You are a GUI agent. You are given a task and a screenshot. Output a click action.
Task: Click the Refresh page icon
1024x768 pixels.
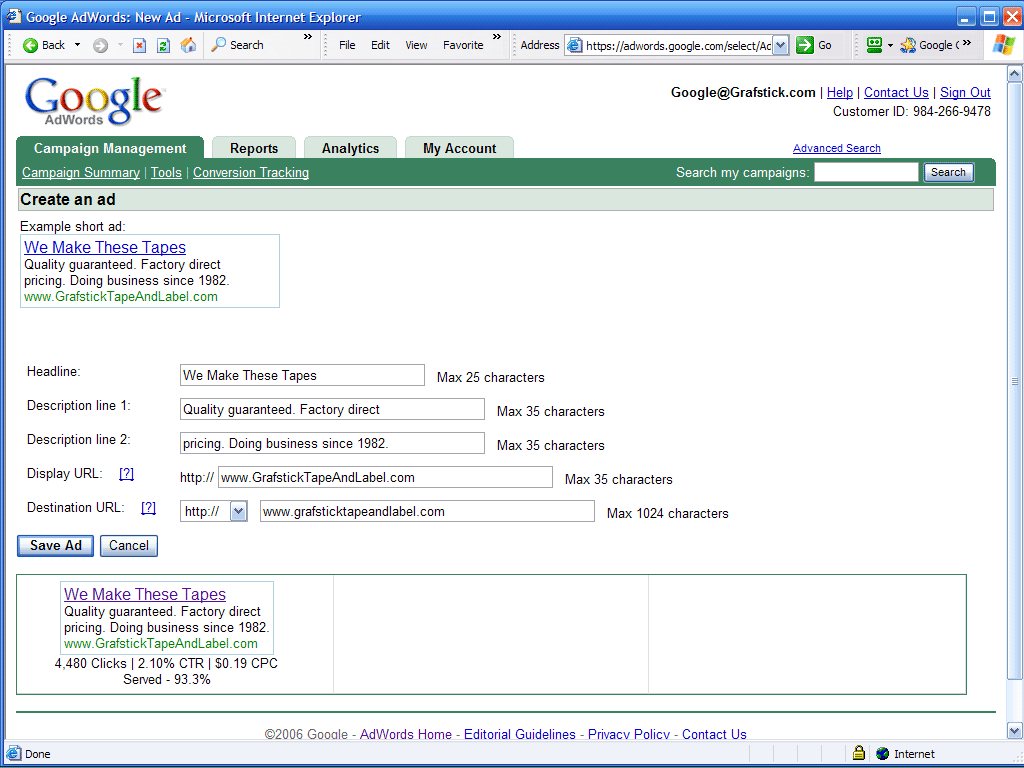[163, 45]
